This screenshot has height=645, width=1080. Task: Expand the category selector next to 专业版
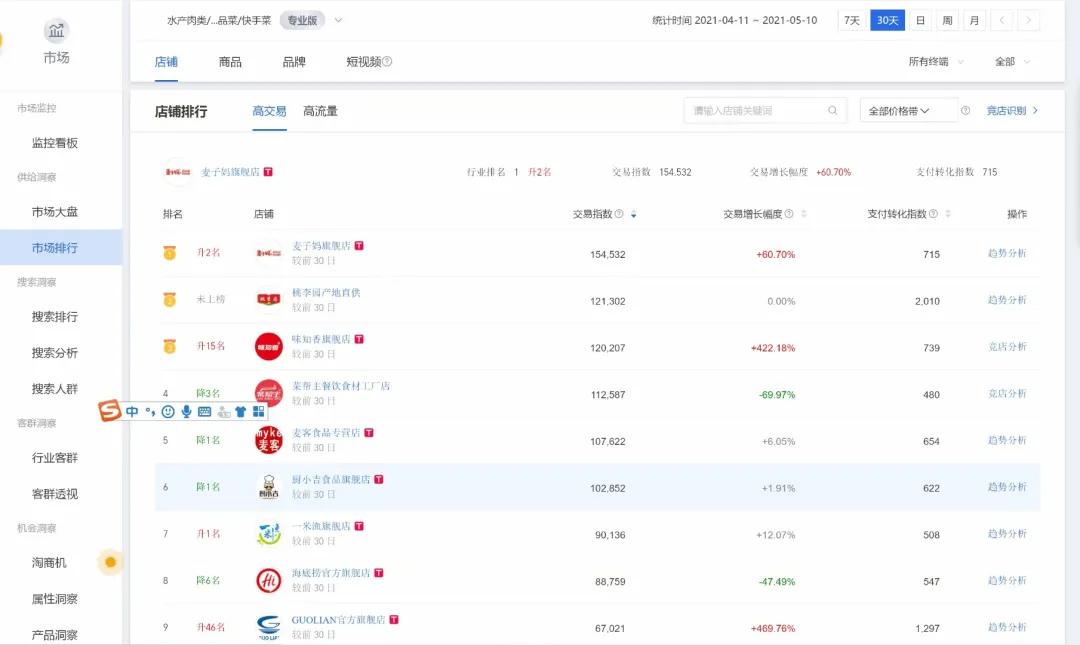pyautogui.click(x=338, y=19)
